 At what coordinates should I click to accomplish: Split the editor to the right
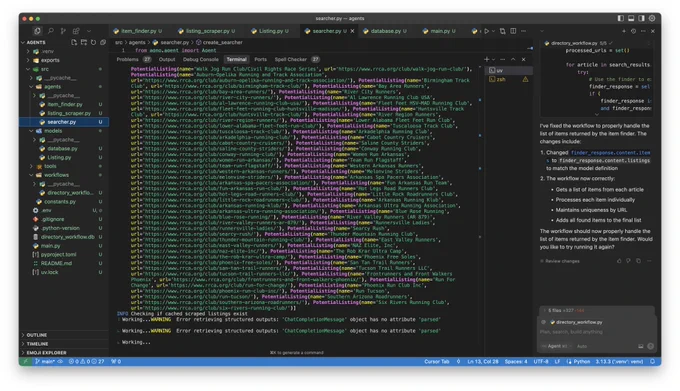pos(513,31)
